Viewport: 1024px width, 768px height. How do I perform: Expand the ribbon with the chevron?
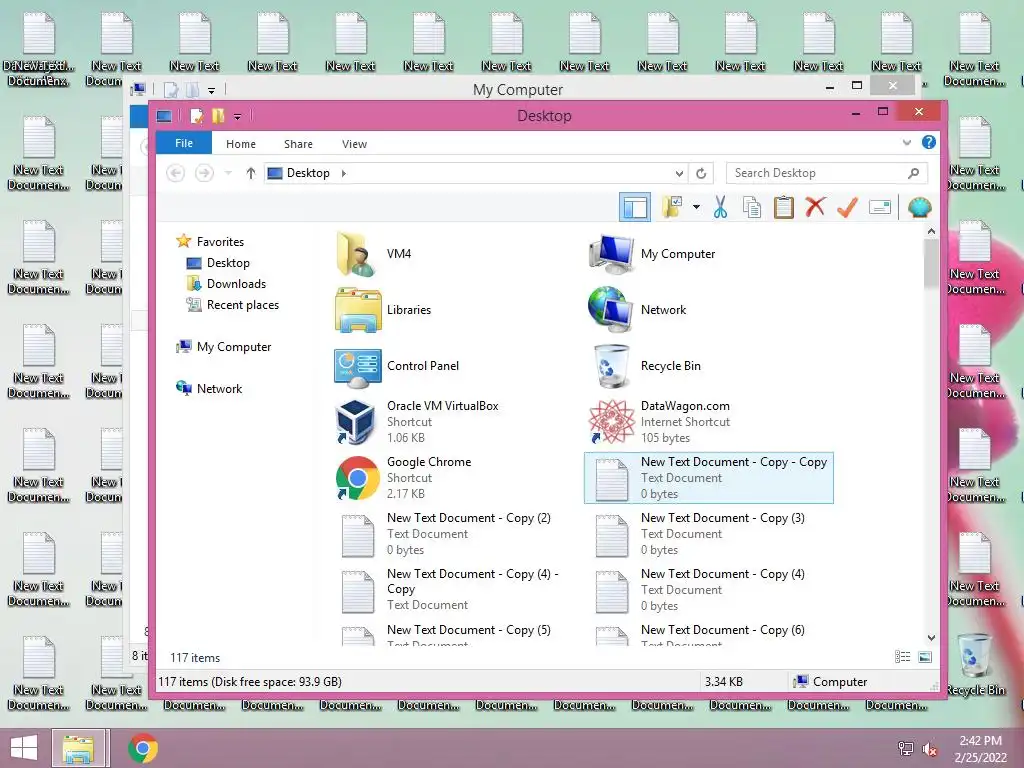pyautogui.click(x=906, y=142)
